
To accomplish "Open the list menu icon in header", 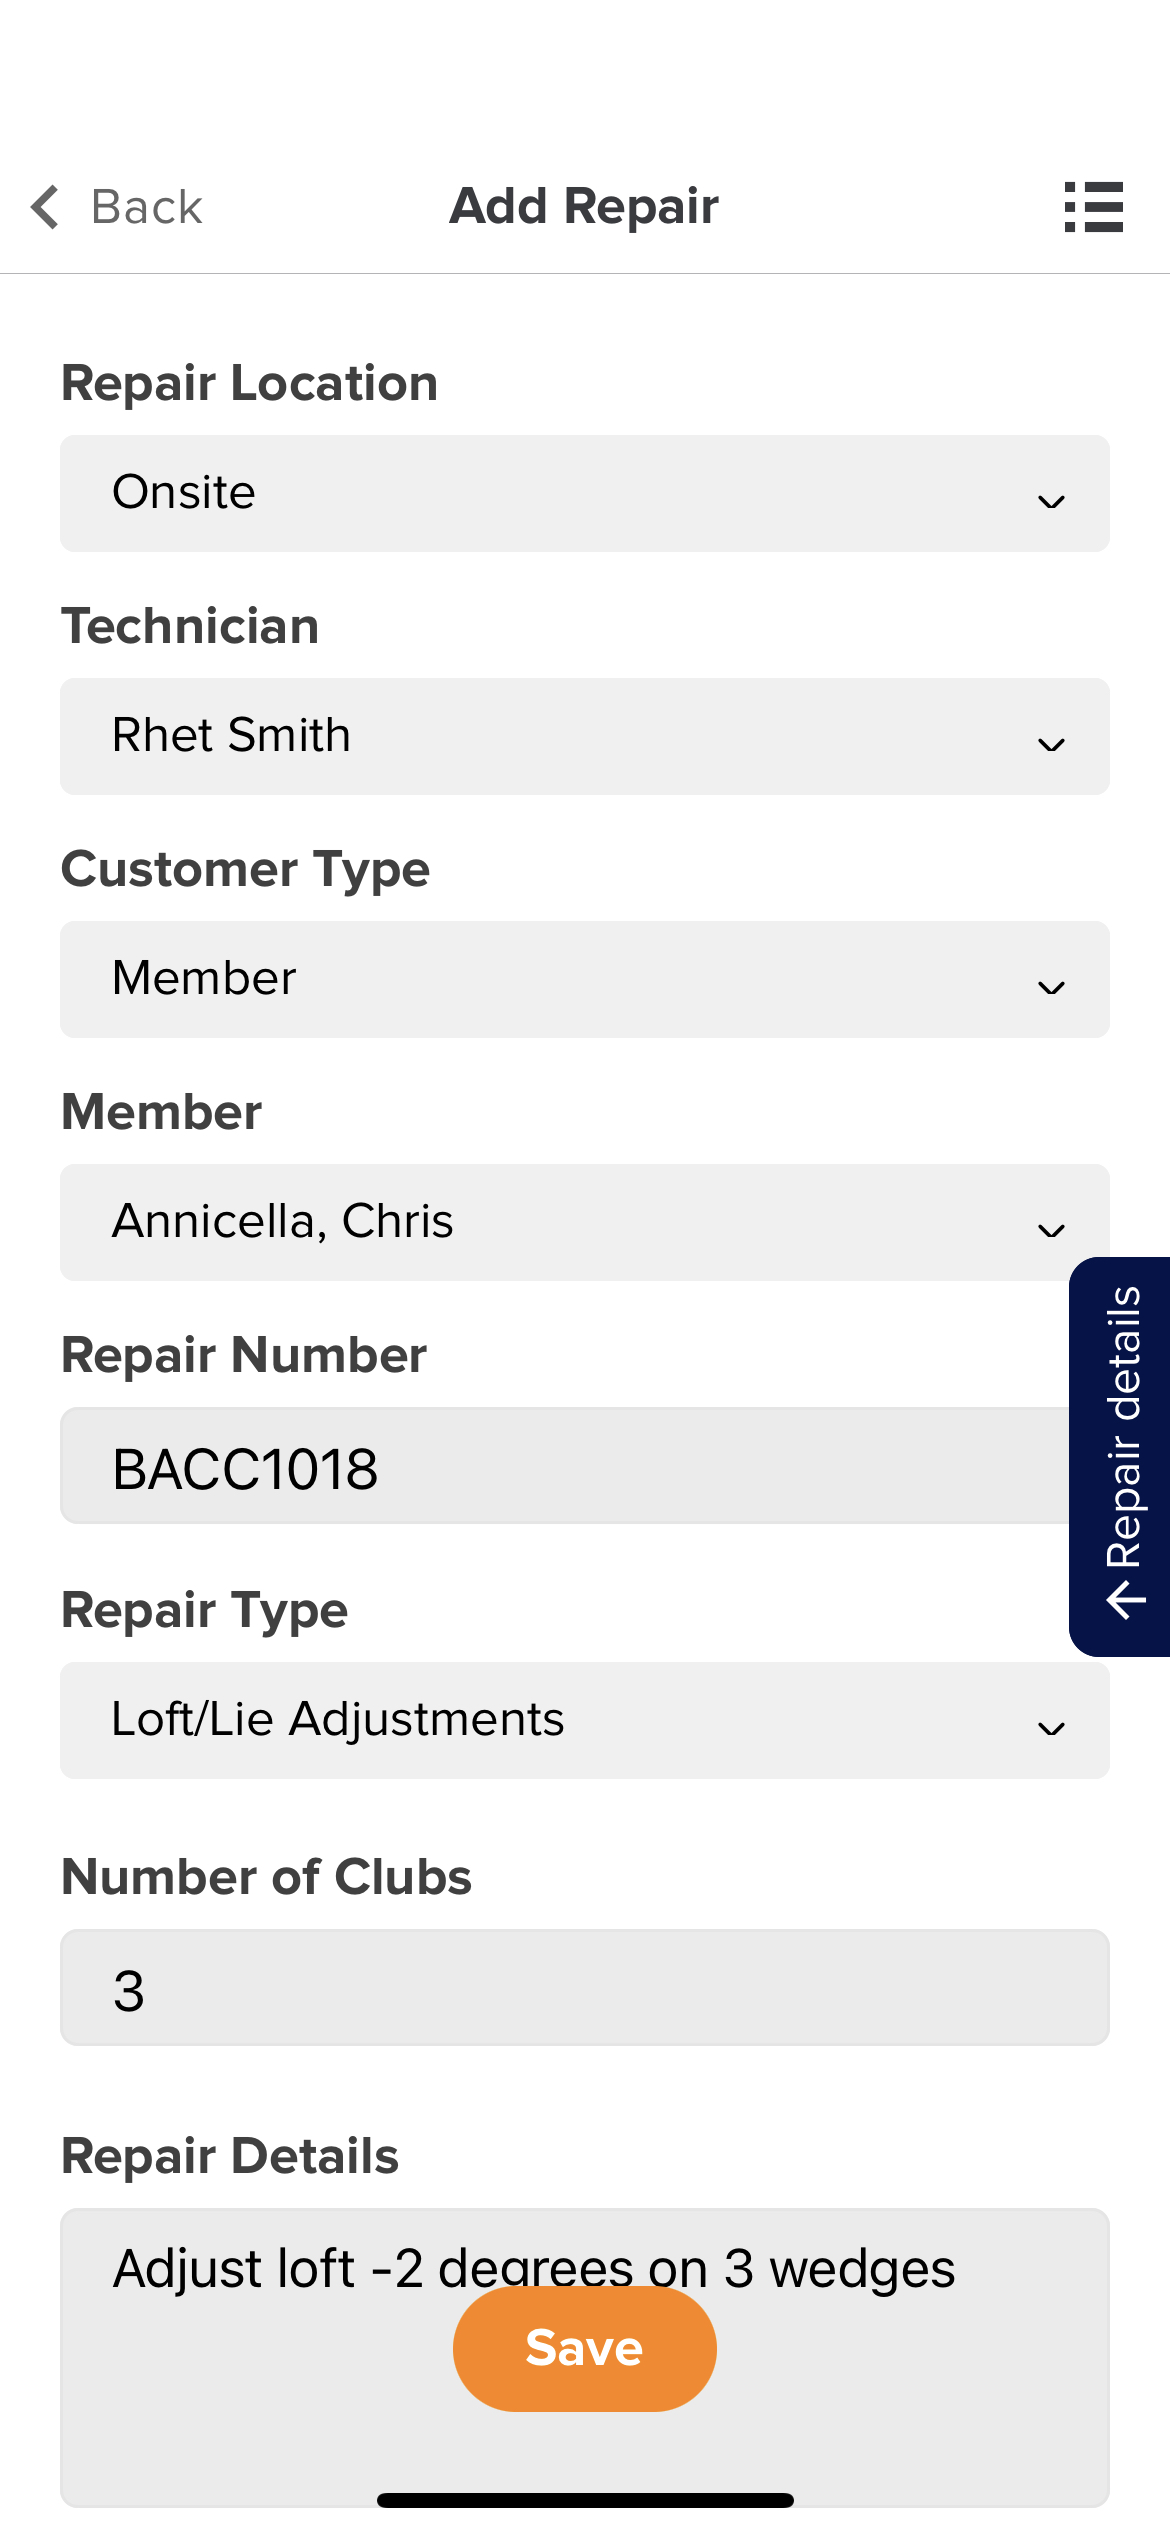I will pyautogui.click(x=1093, y=207).
